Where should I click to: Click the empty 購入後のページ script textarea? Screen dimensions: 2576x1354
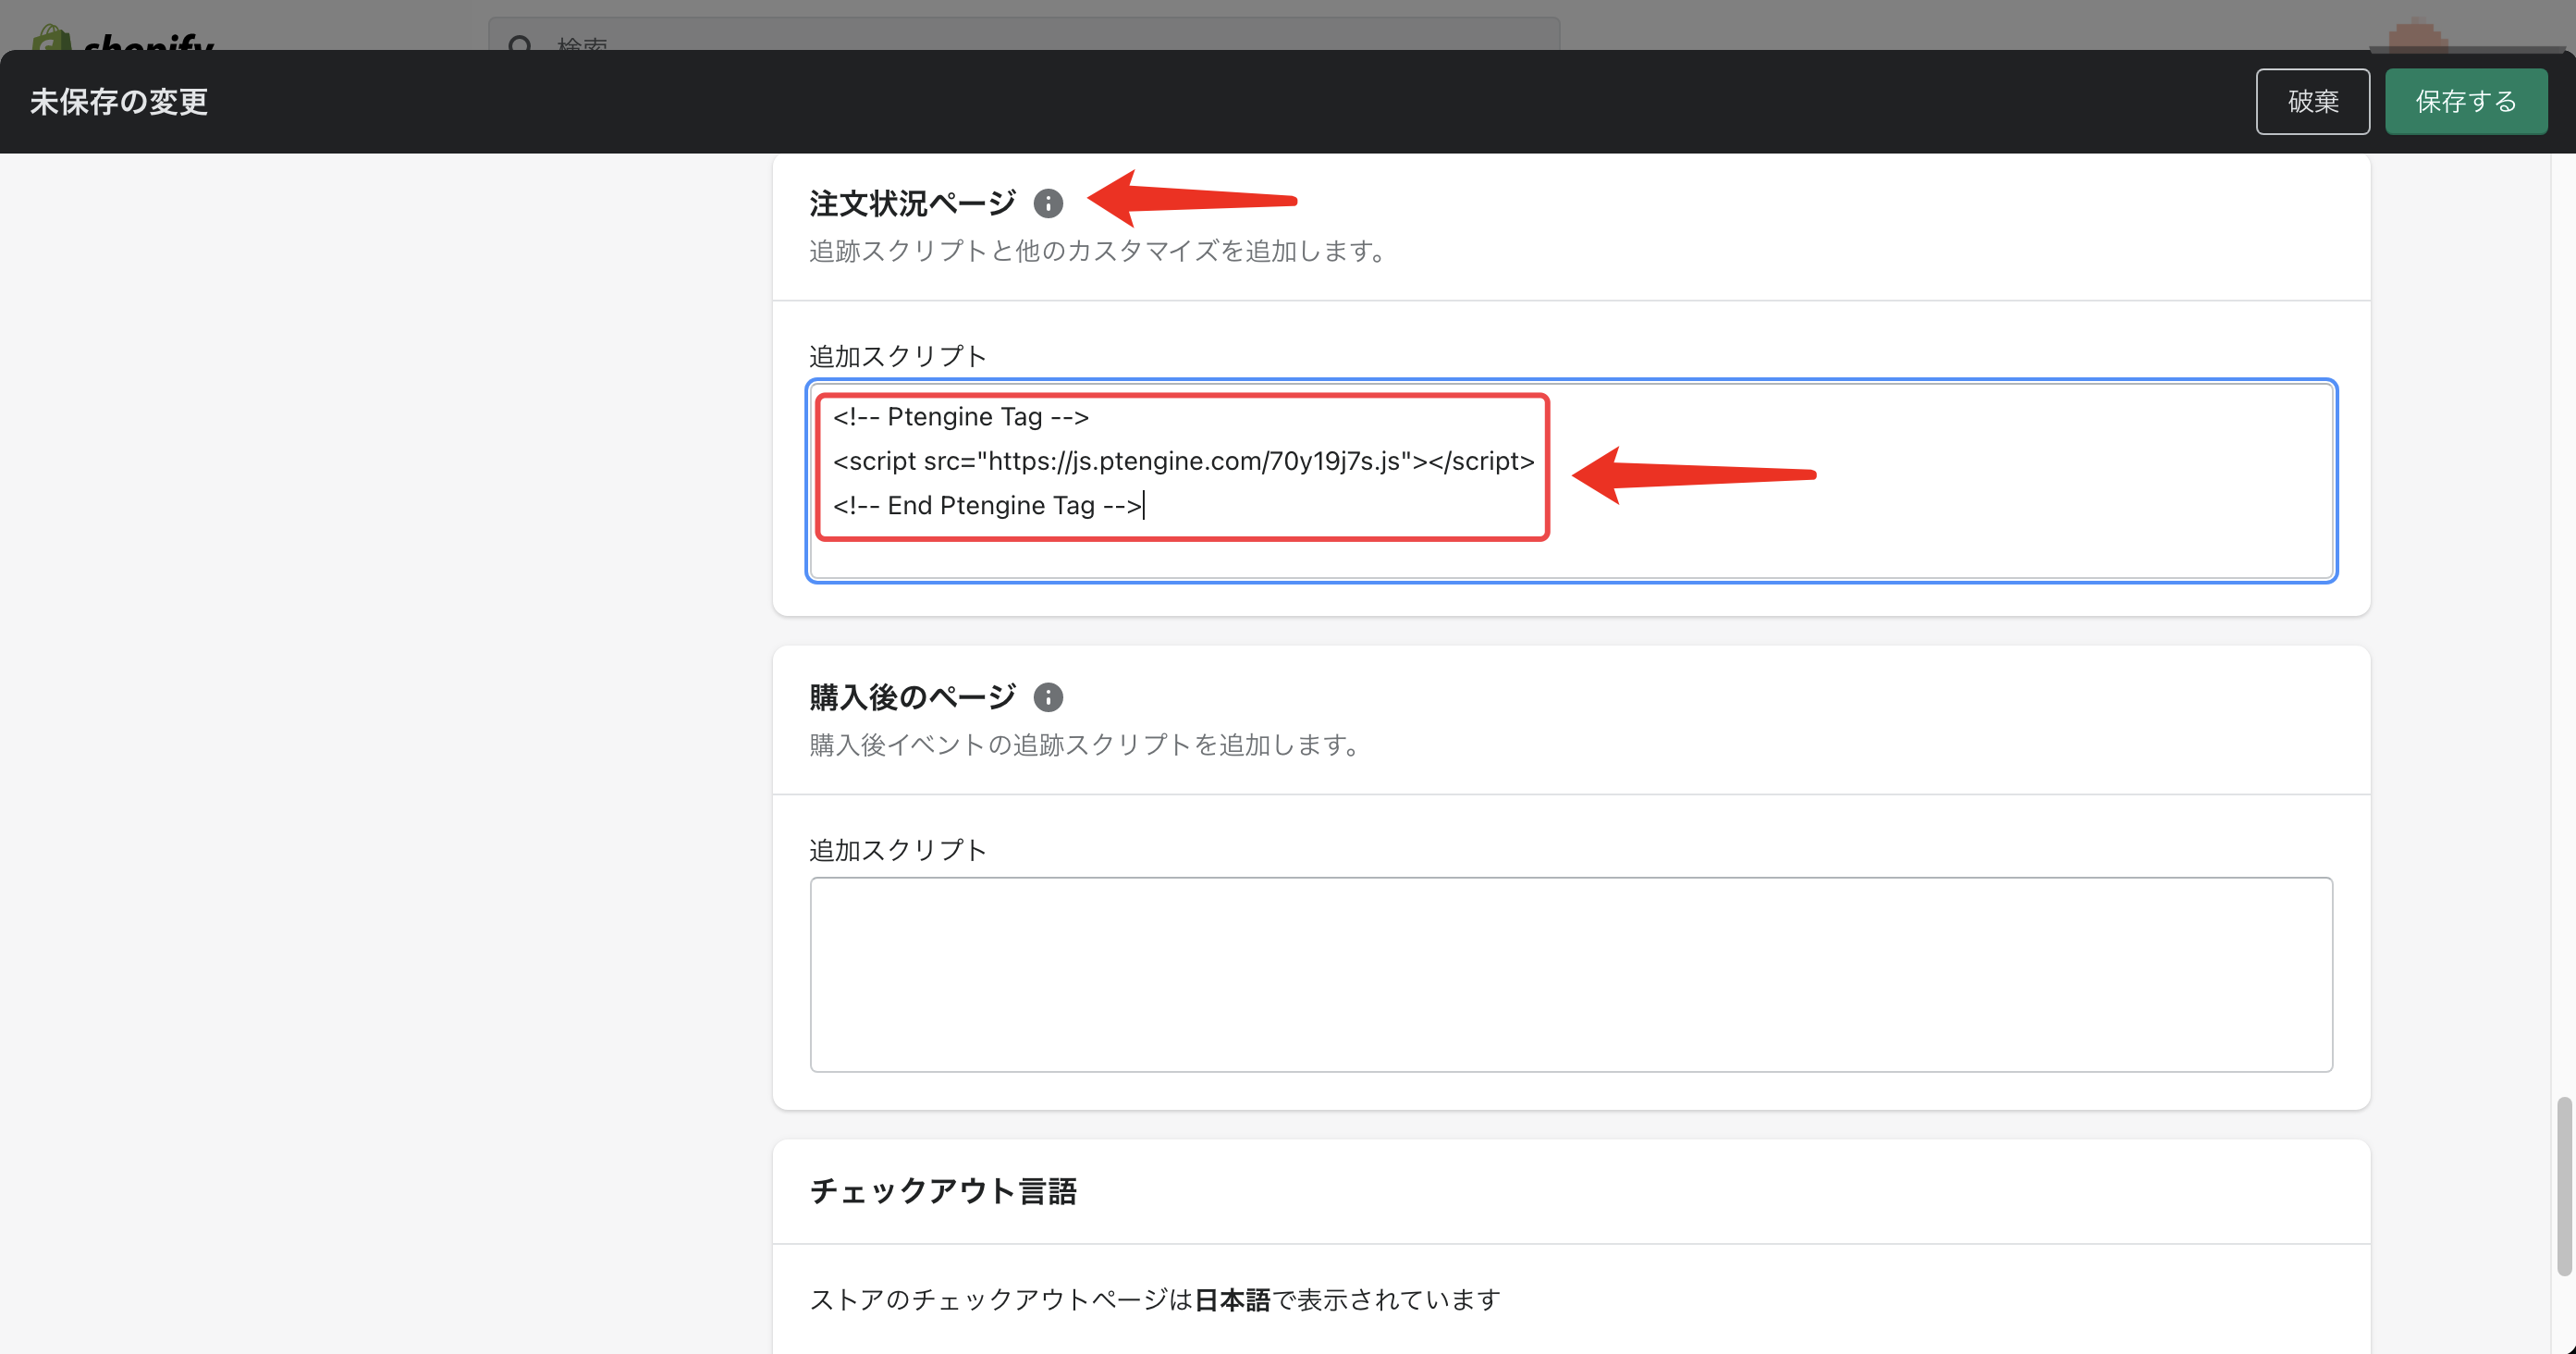[1571, 974]
